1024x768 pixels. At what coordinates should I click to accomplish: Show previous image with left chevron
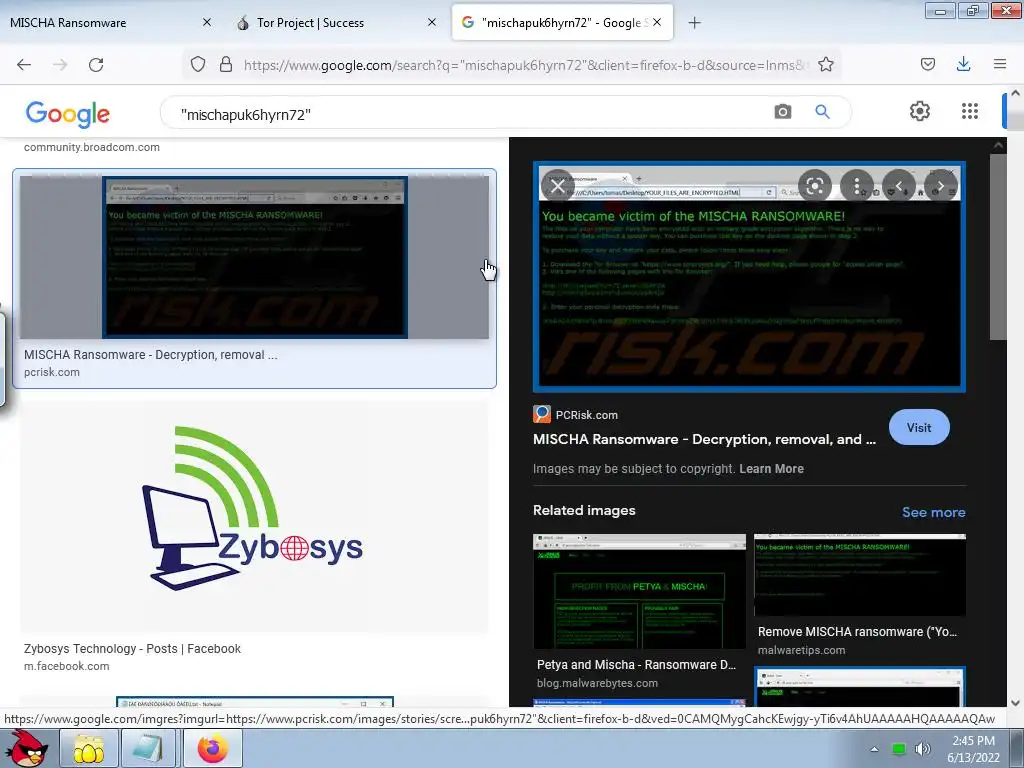(x=899, y=186)
